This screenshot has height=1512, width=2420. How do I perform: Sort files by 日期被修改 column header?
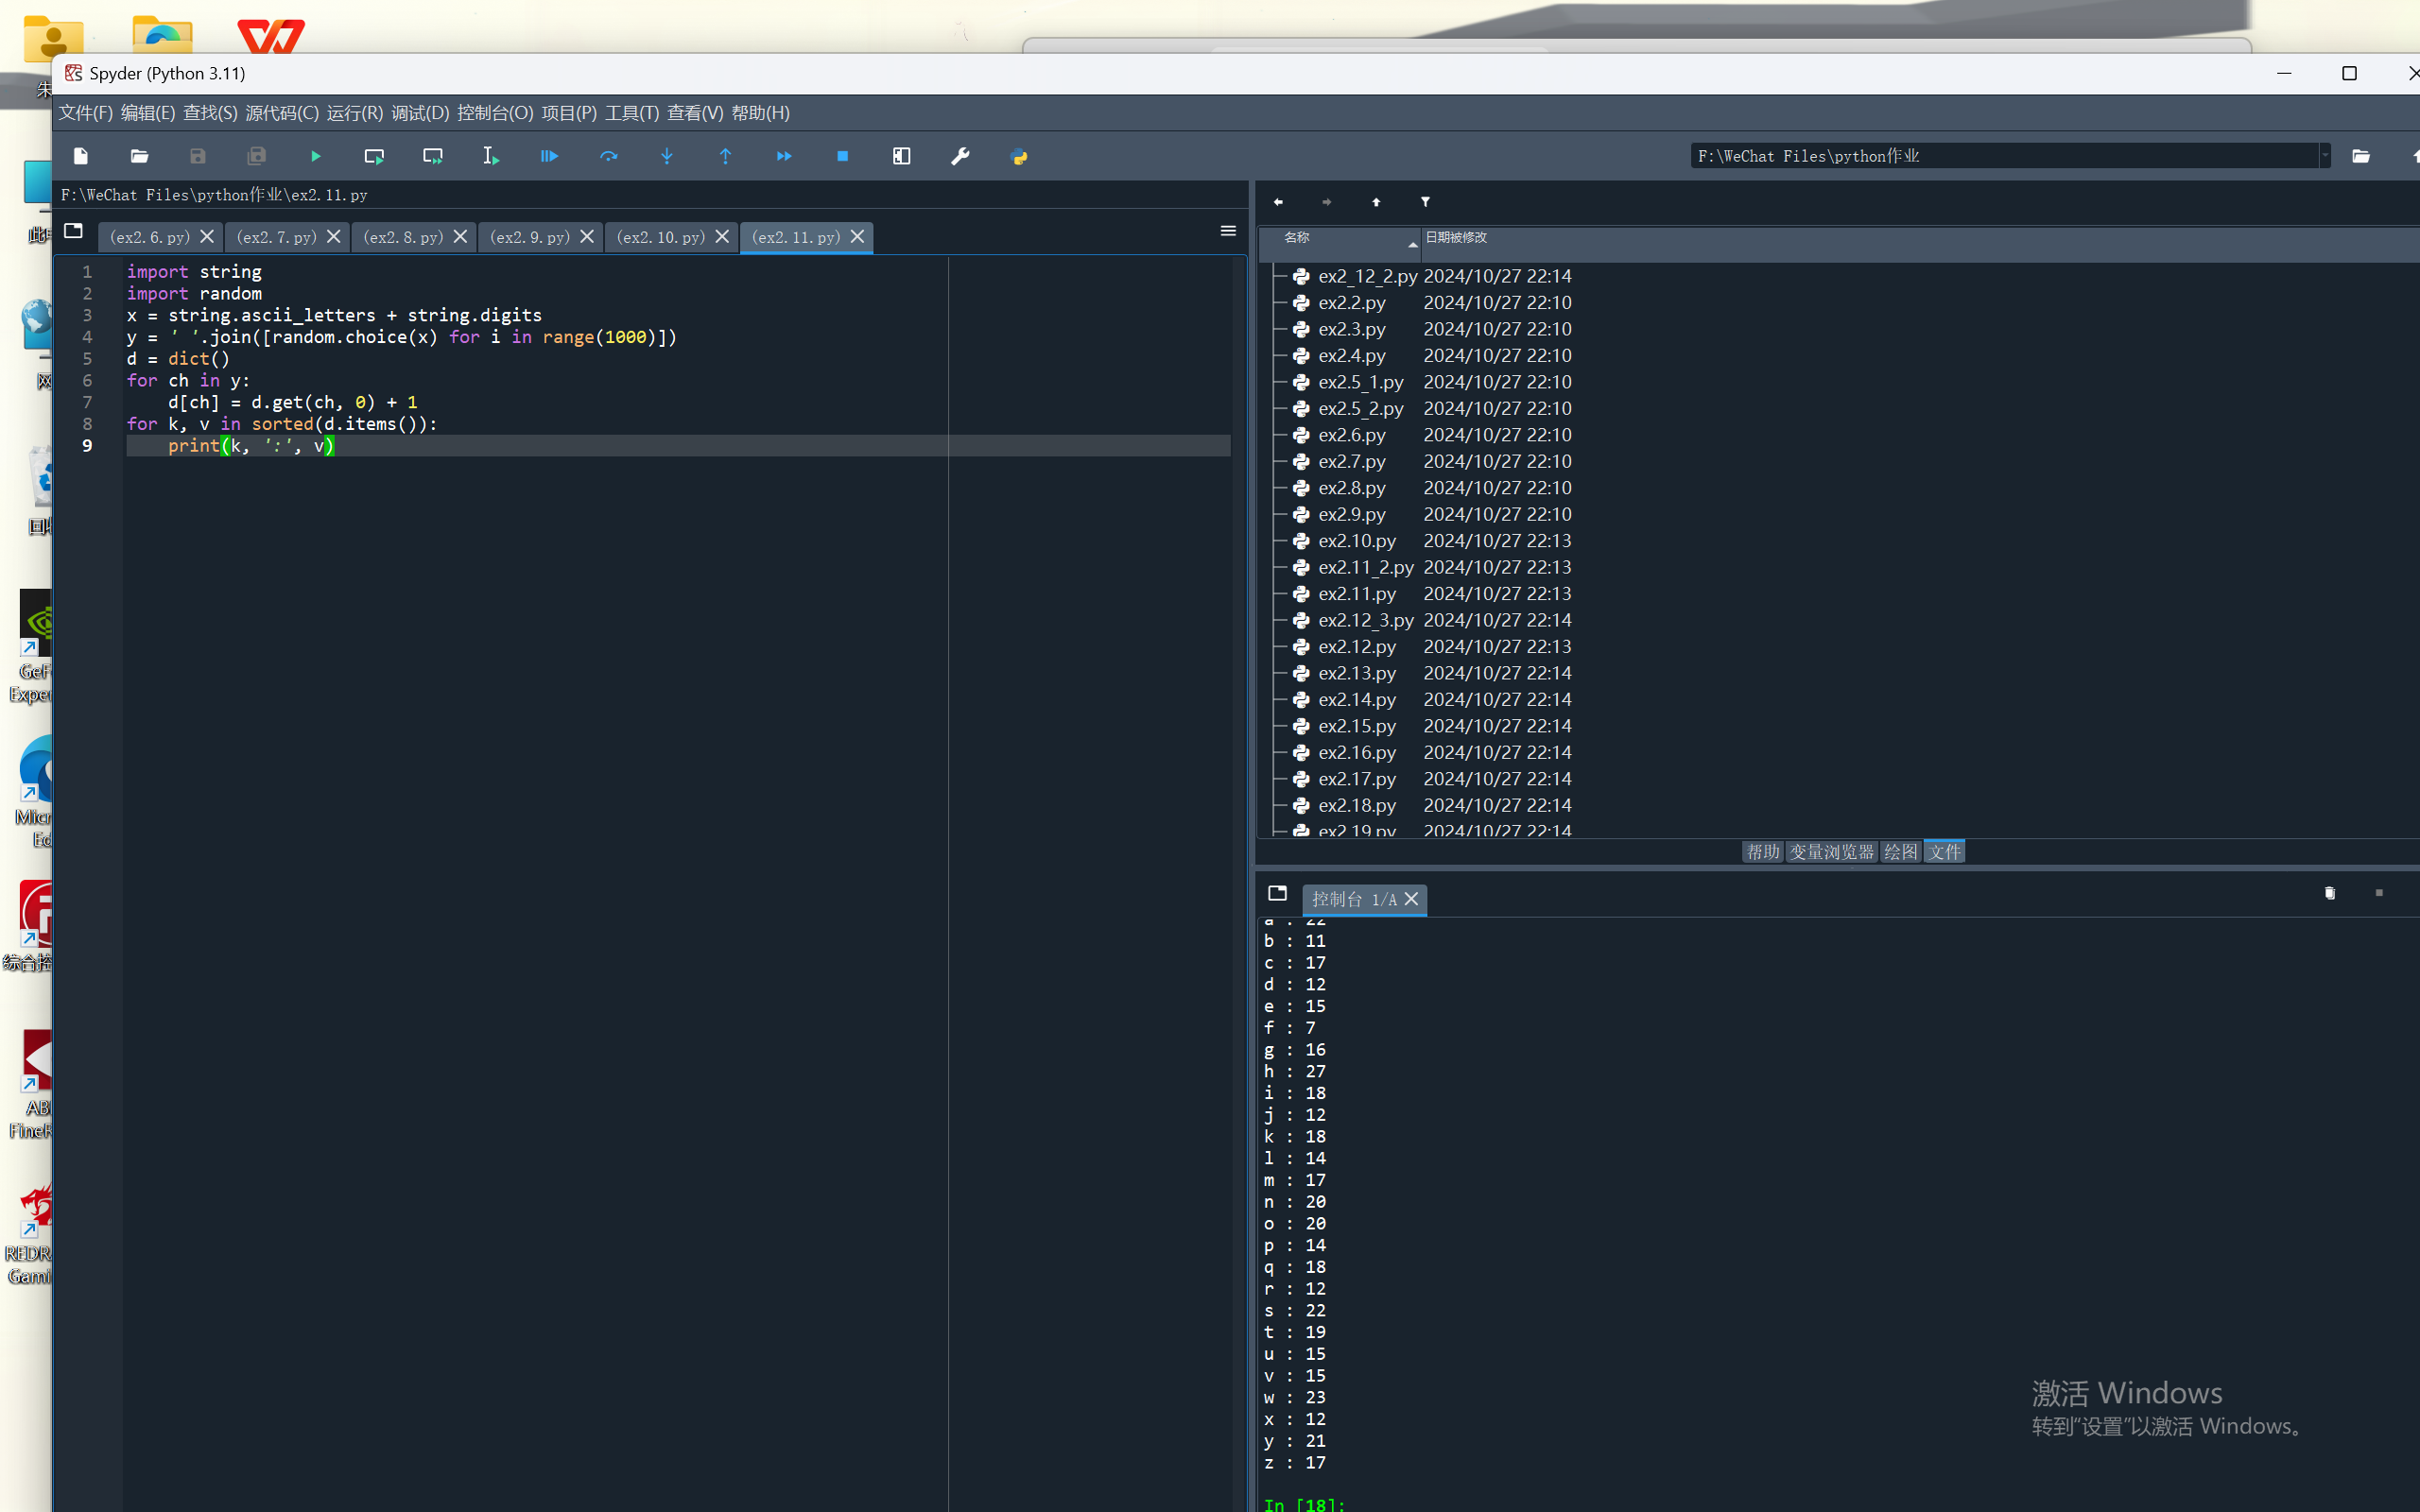tap(1456, 238)
